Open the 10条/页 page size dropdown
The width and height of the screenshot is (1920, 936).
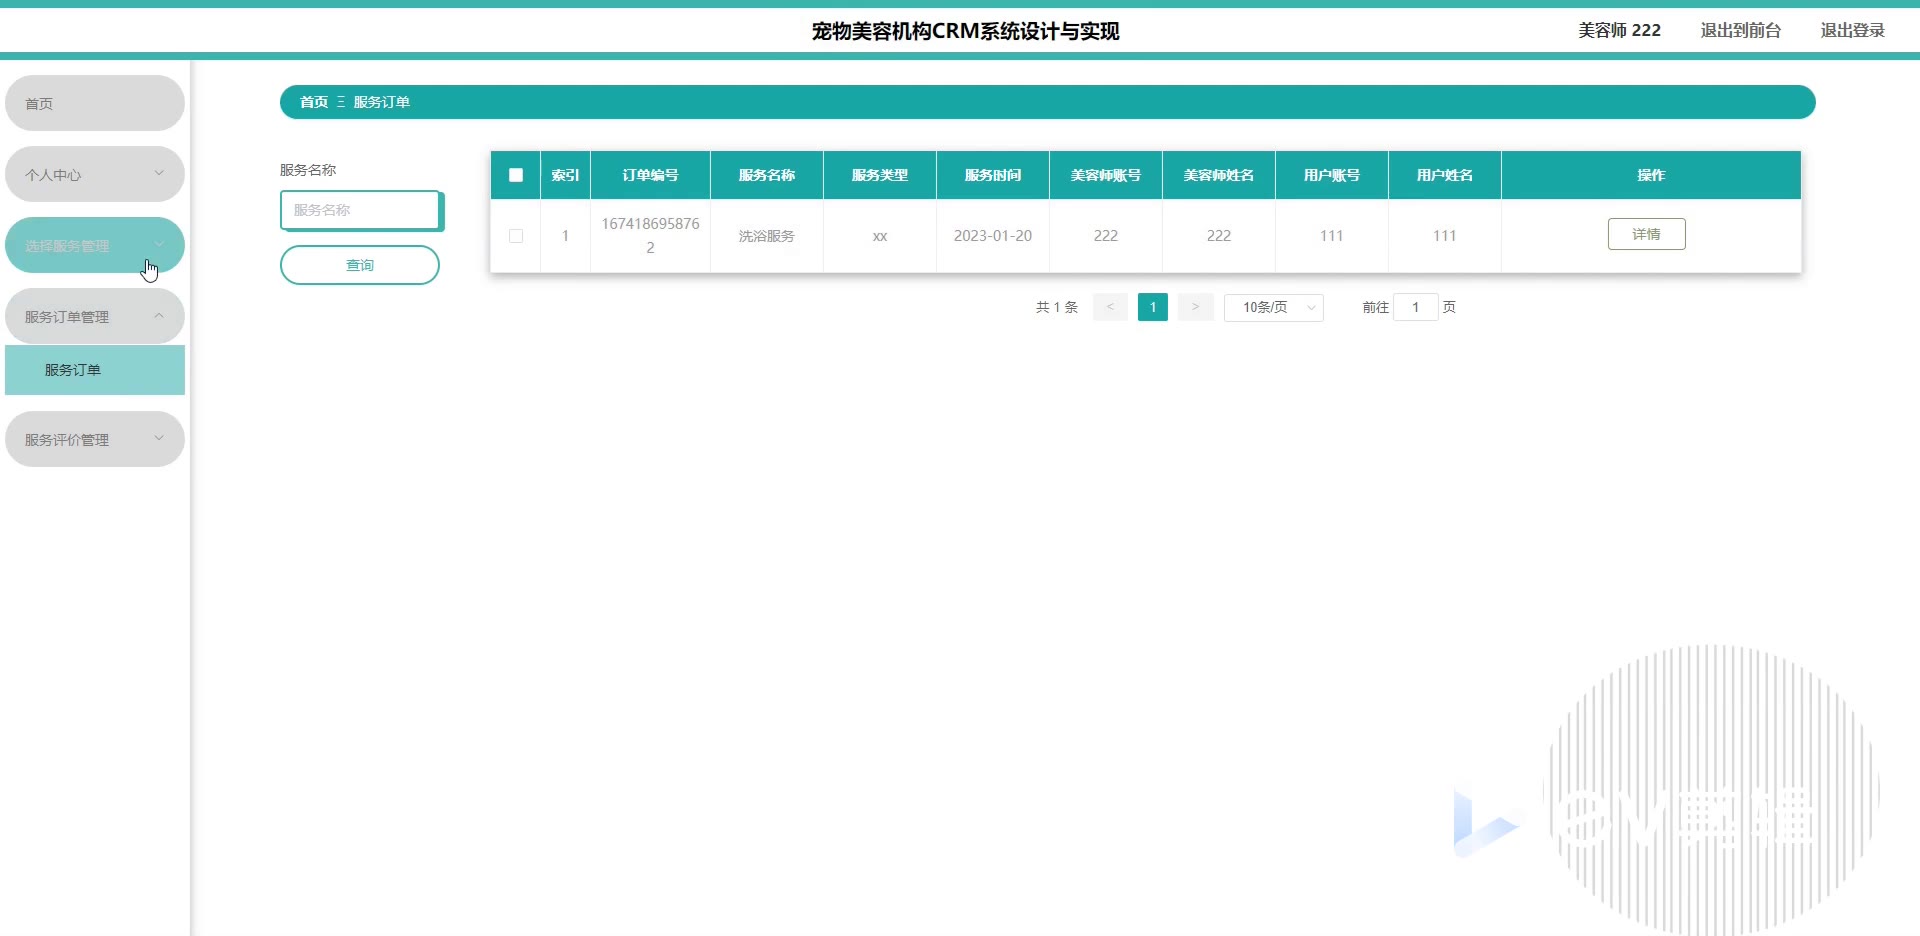point(1274,307)
